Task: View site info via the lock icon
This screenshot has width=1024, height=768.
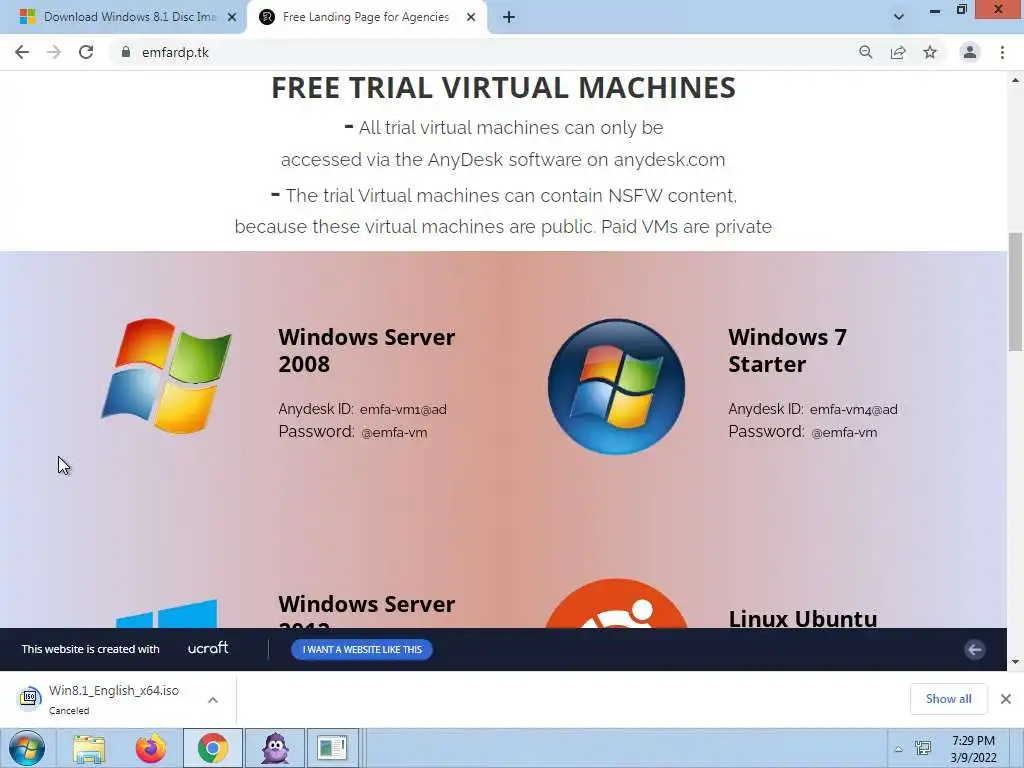Action: click(126, 52)
